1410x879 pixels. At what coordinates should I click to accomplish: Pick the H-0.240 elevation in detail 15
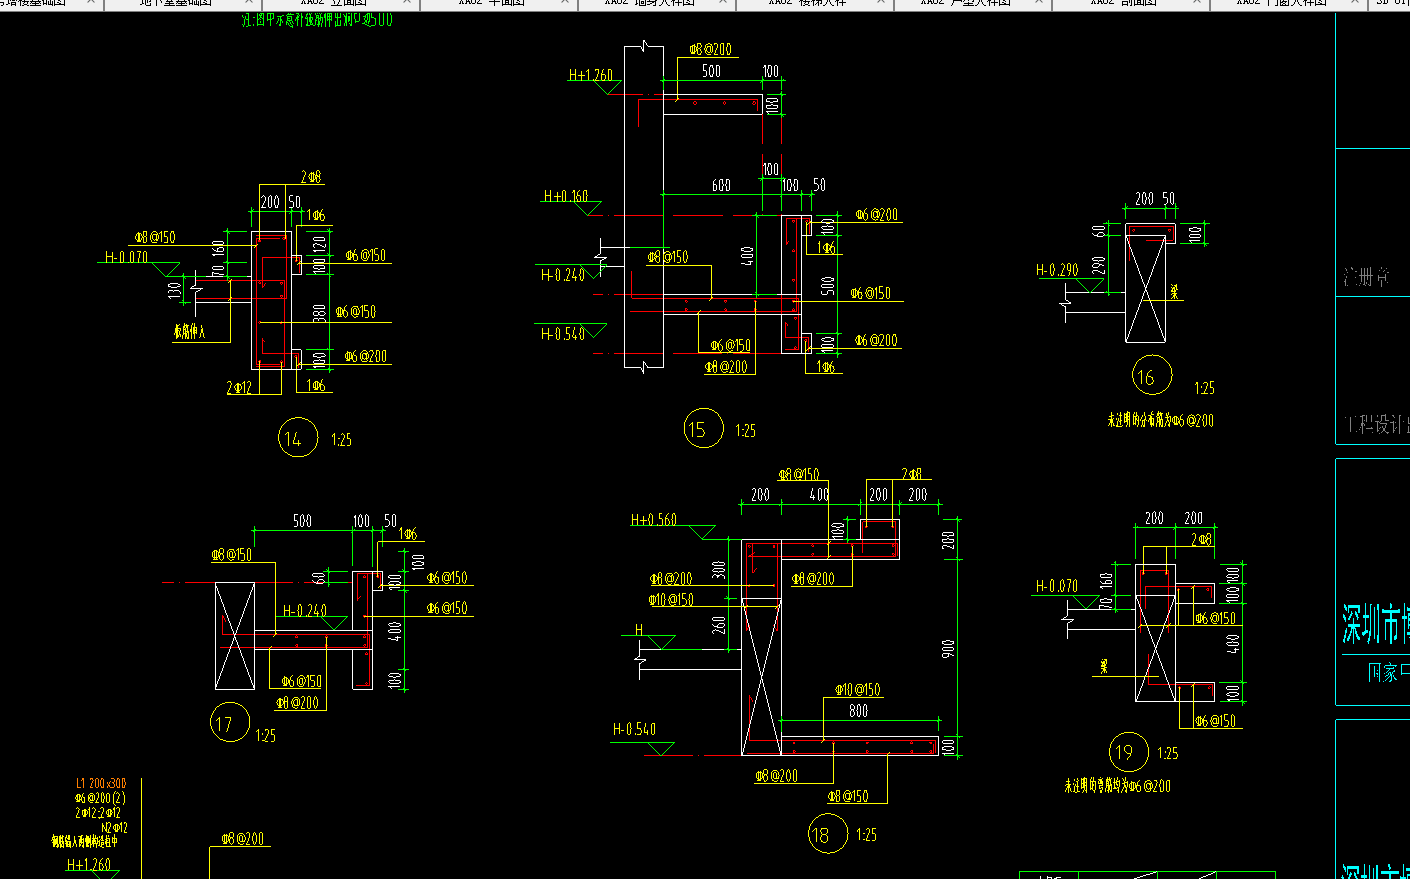coord(563,275)
